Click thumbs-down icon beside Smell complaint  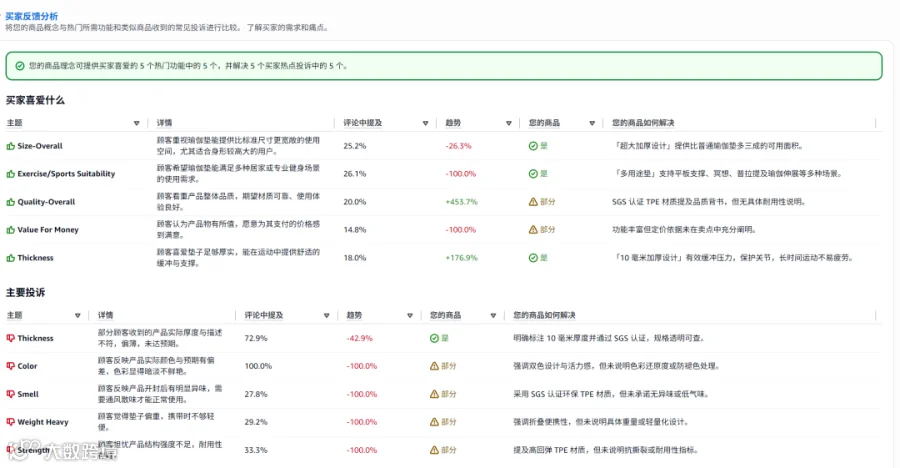tap(10, 394)
